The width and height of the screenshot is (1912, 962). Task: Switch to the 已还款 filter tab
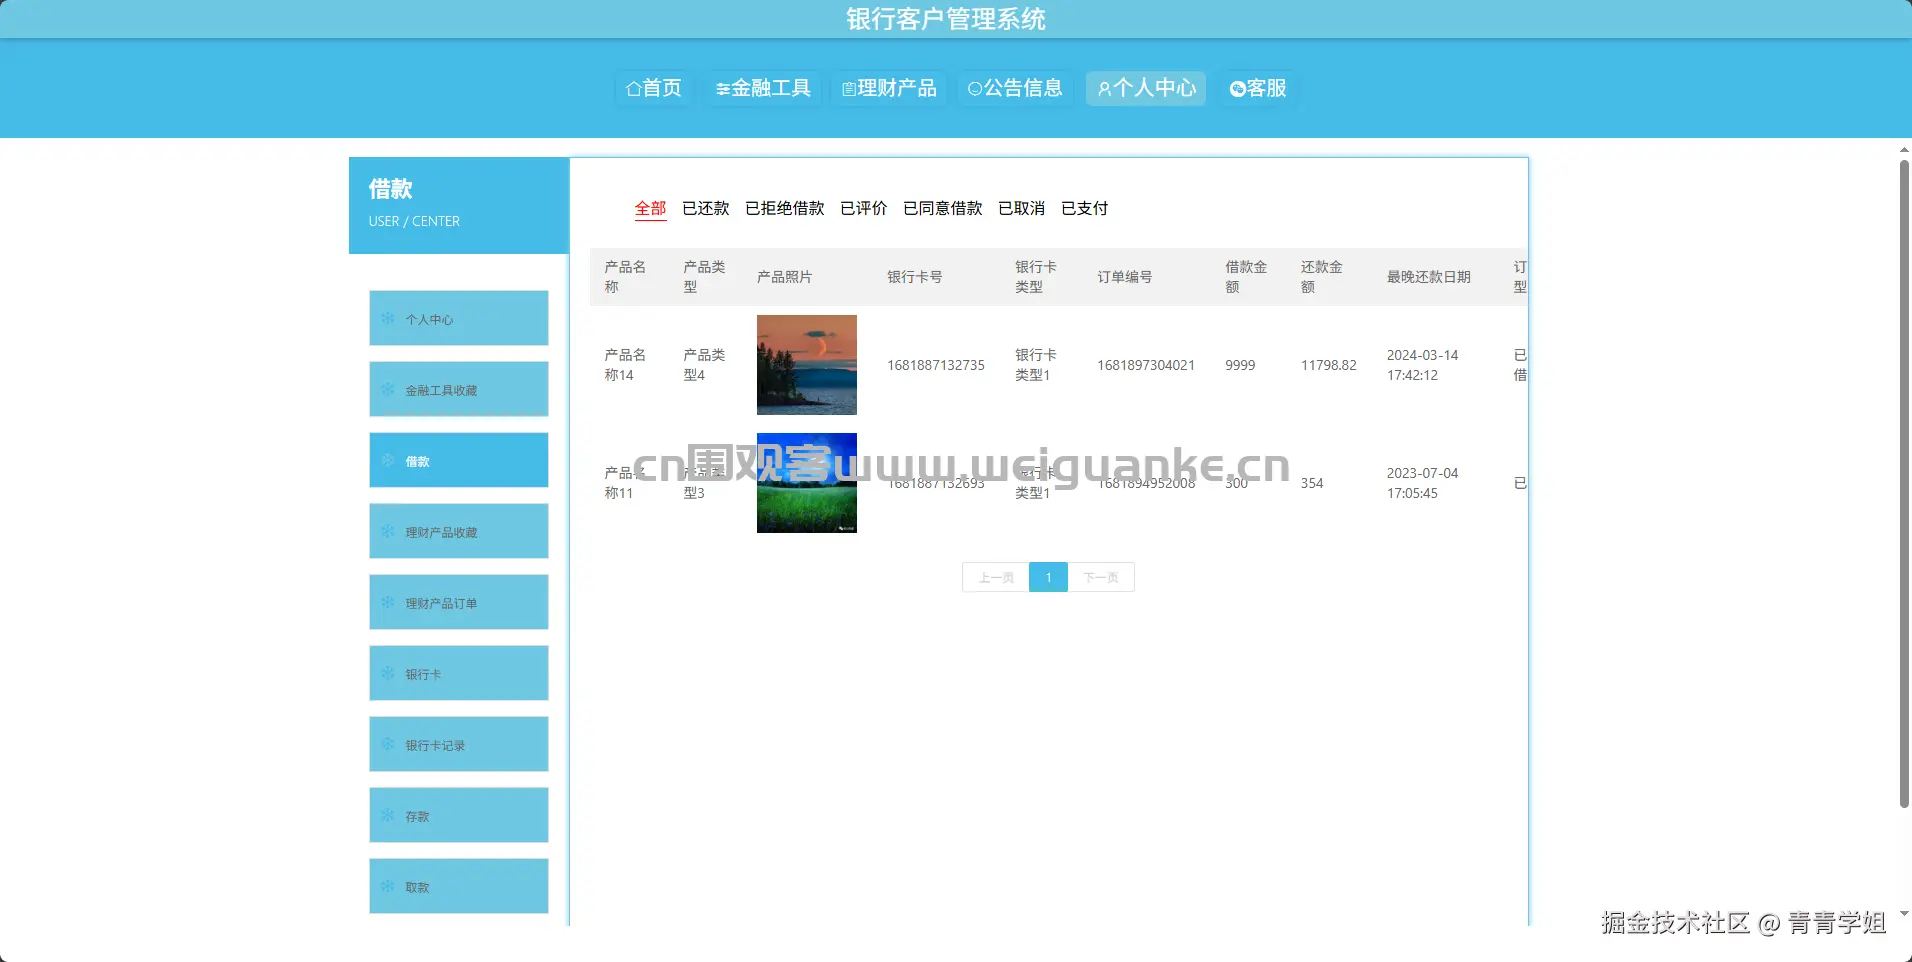tap(706, 208)
